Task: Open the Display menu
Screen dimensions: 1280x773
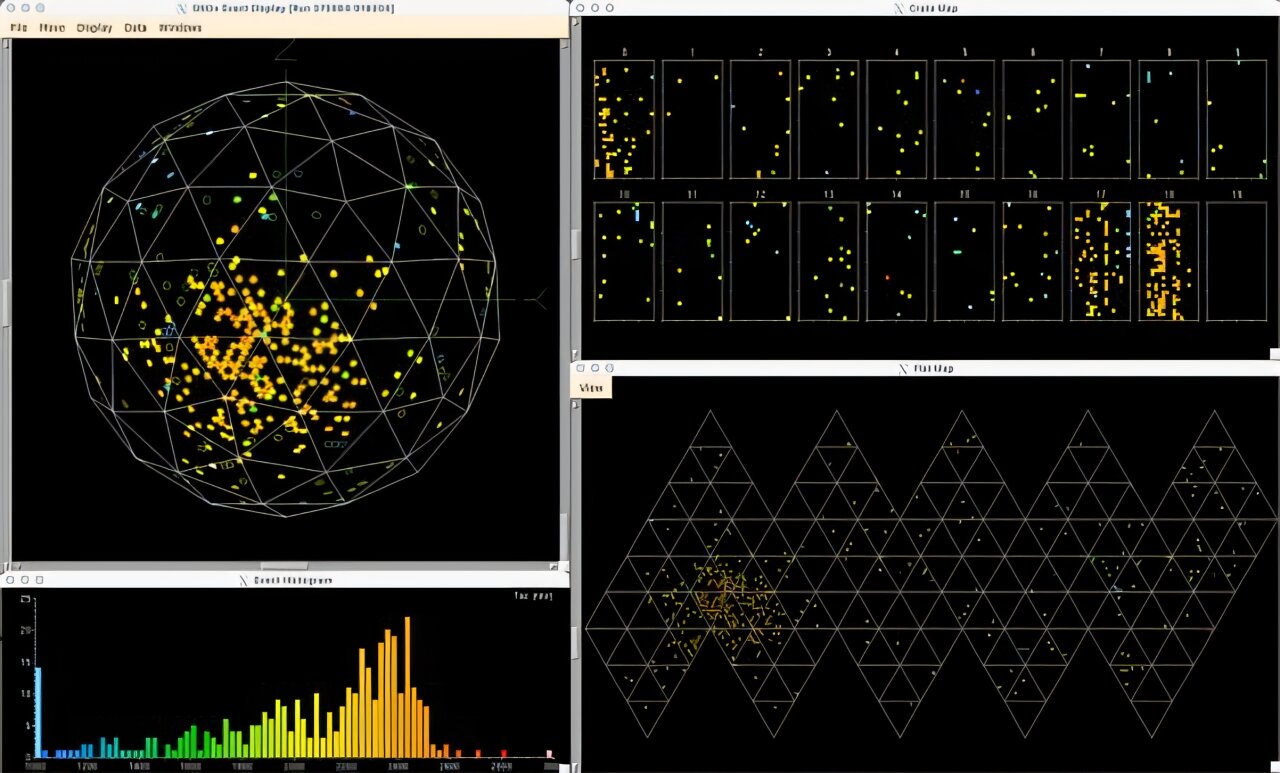Action: coord(94,27)
